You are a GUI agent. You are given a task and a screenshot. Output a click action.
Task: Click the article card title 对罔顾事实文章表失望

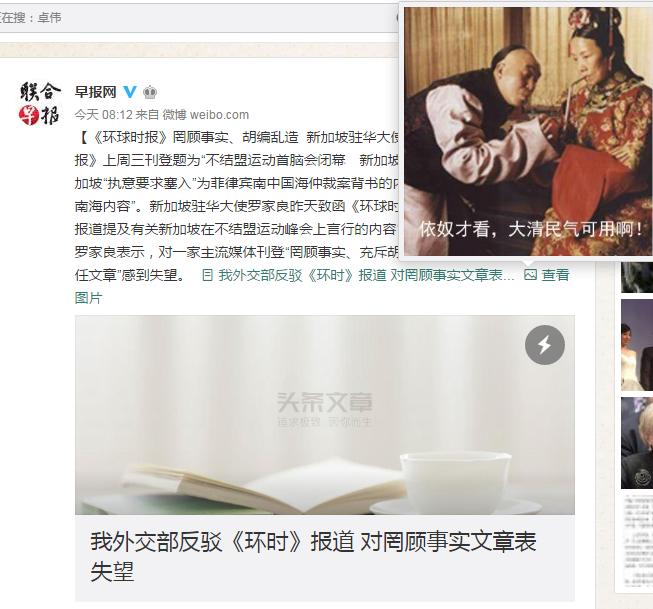pyautogui.click(x=313, y=557)
